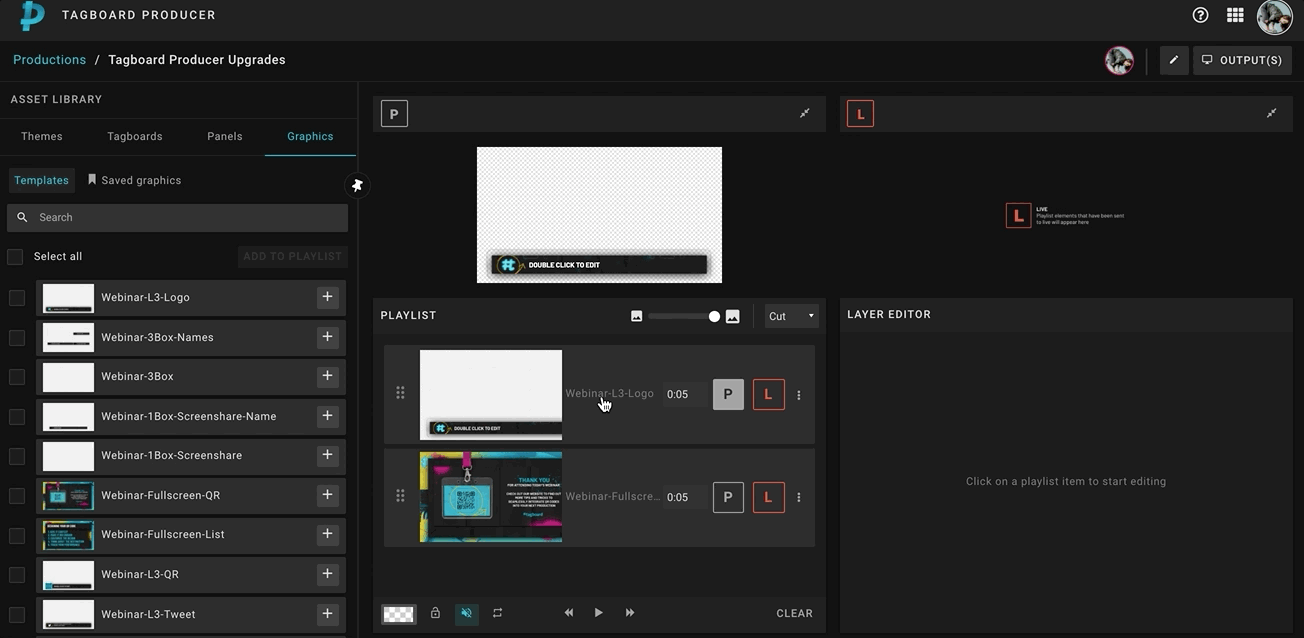
Task: Toggle playlist loop icon
Action: coord(497,613)
